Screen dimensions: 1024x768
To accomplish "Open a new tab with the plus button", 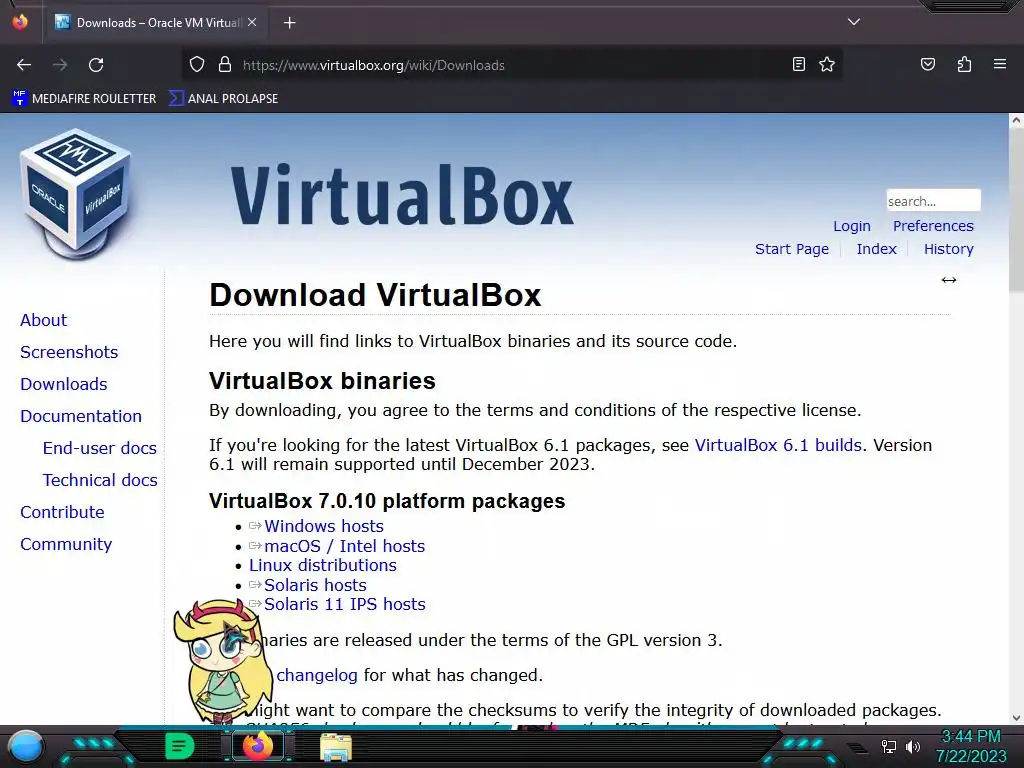I will coord(289,23).
